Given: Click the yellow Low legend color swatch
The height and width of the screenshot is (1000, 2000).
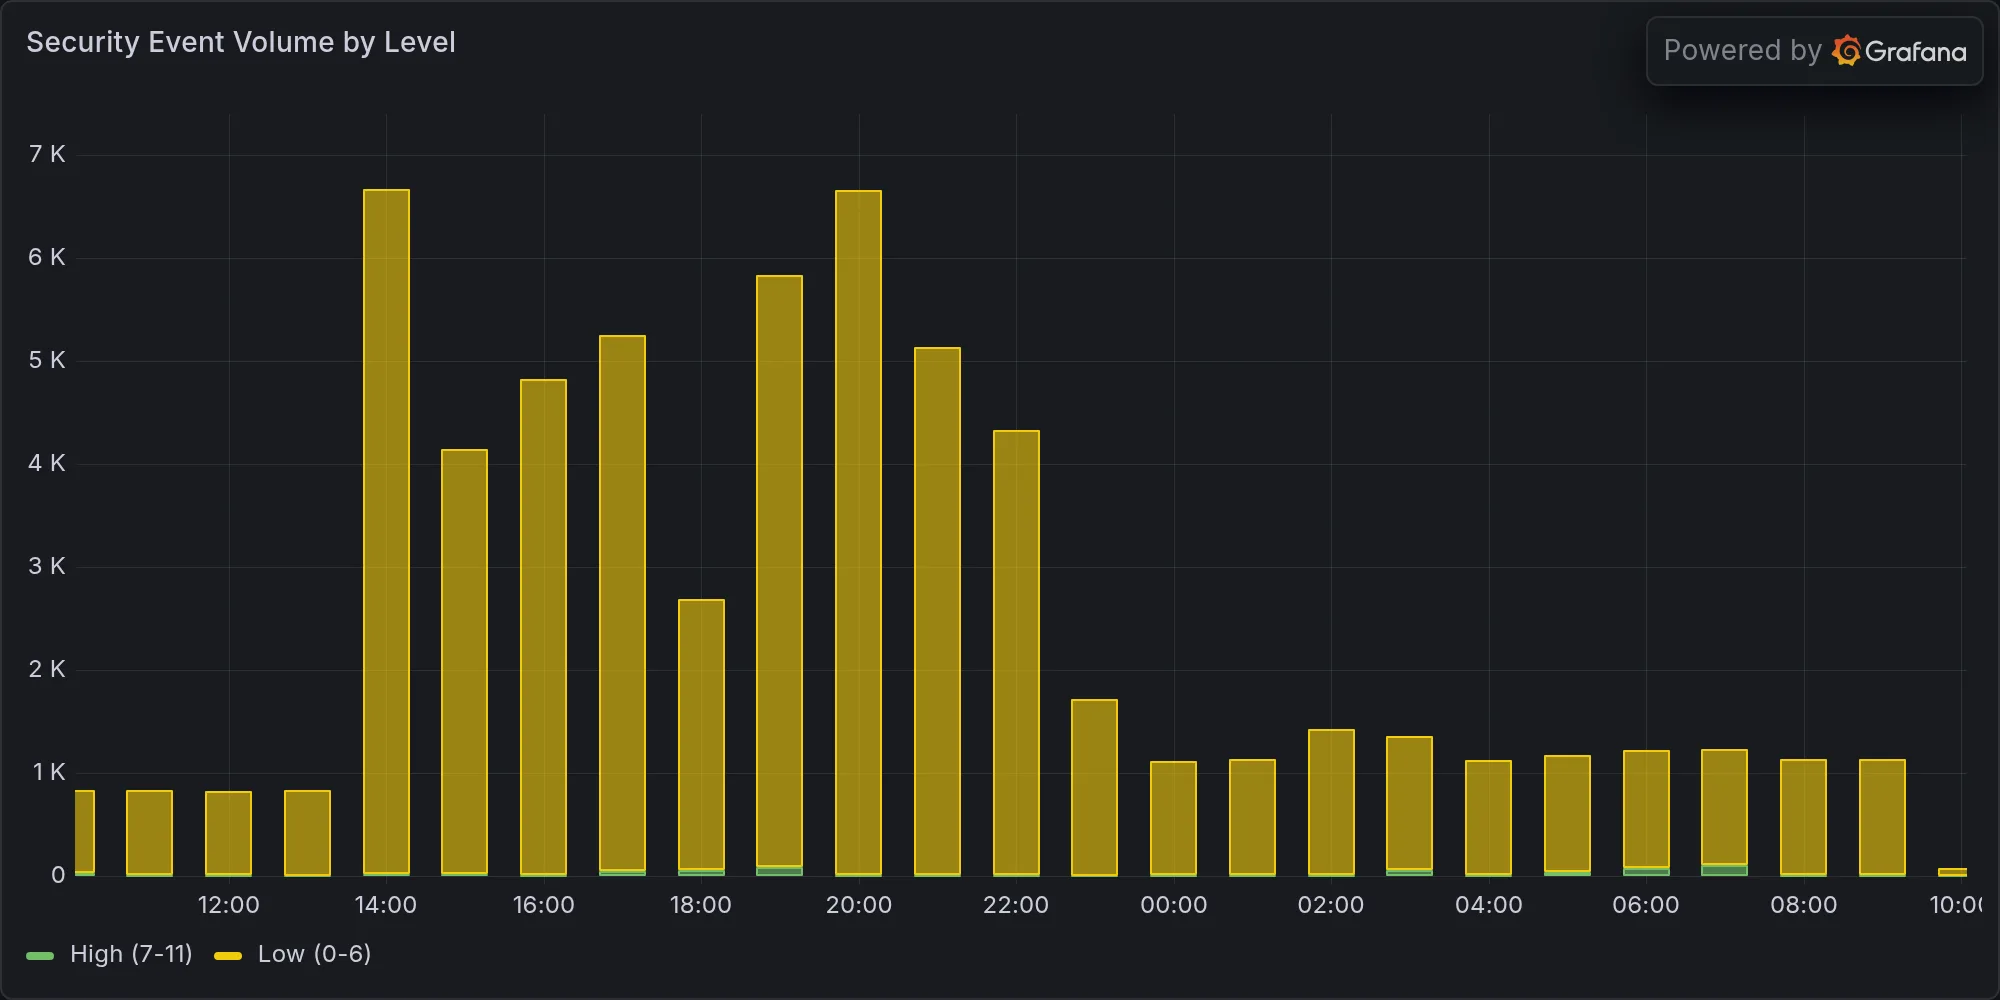Looking at the screenshot, I should tap(228, 956).
